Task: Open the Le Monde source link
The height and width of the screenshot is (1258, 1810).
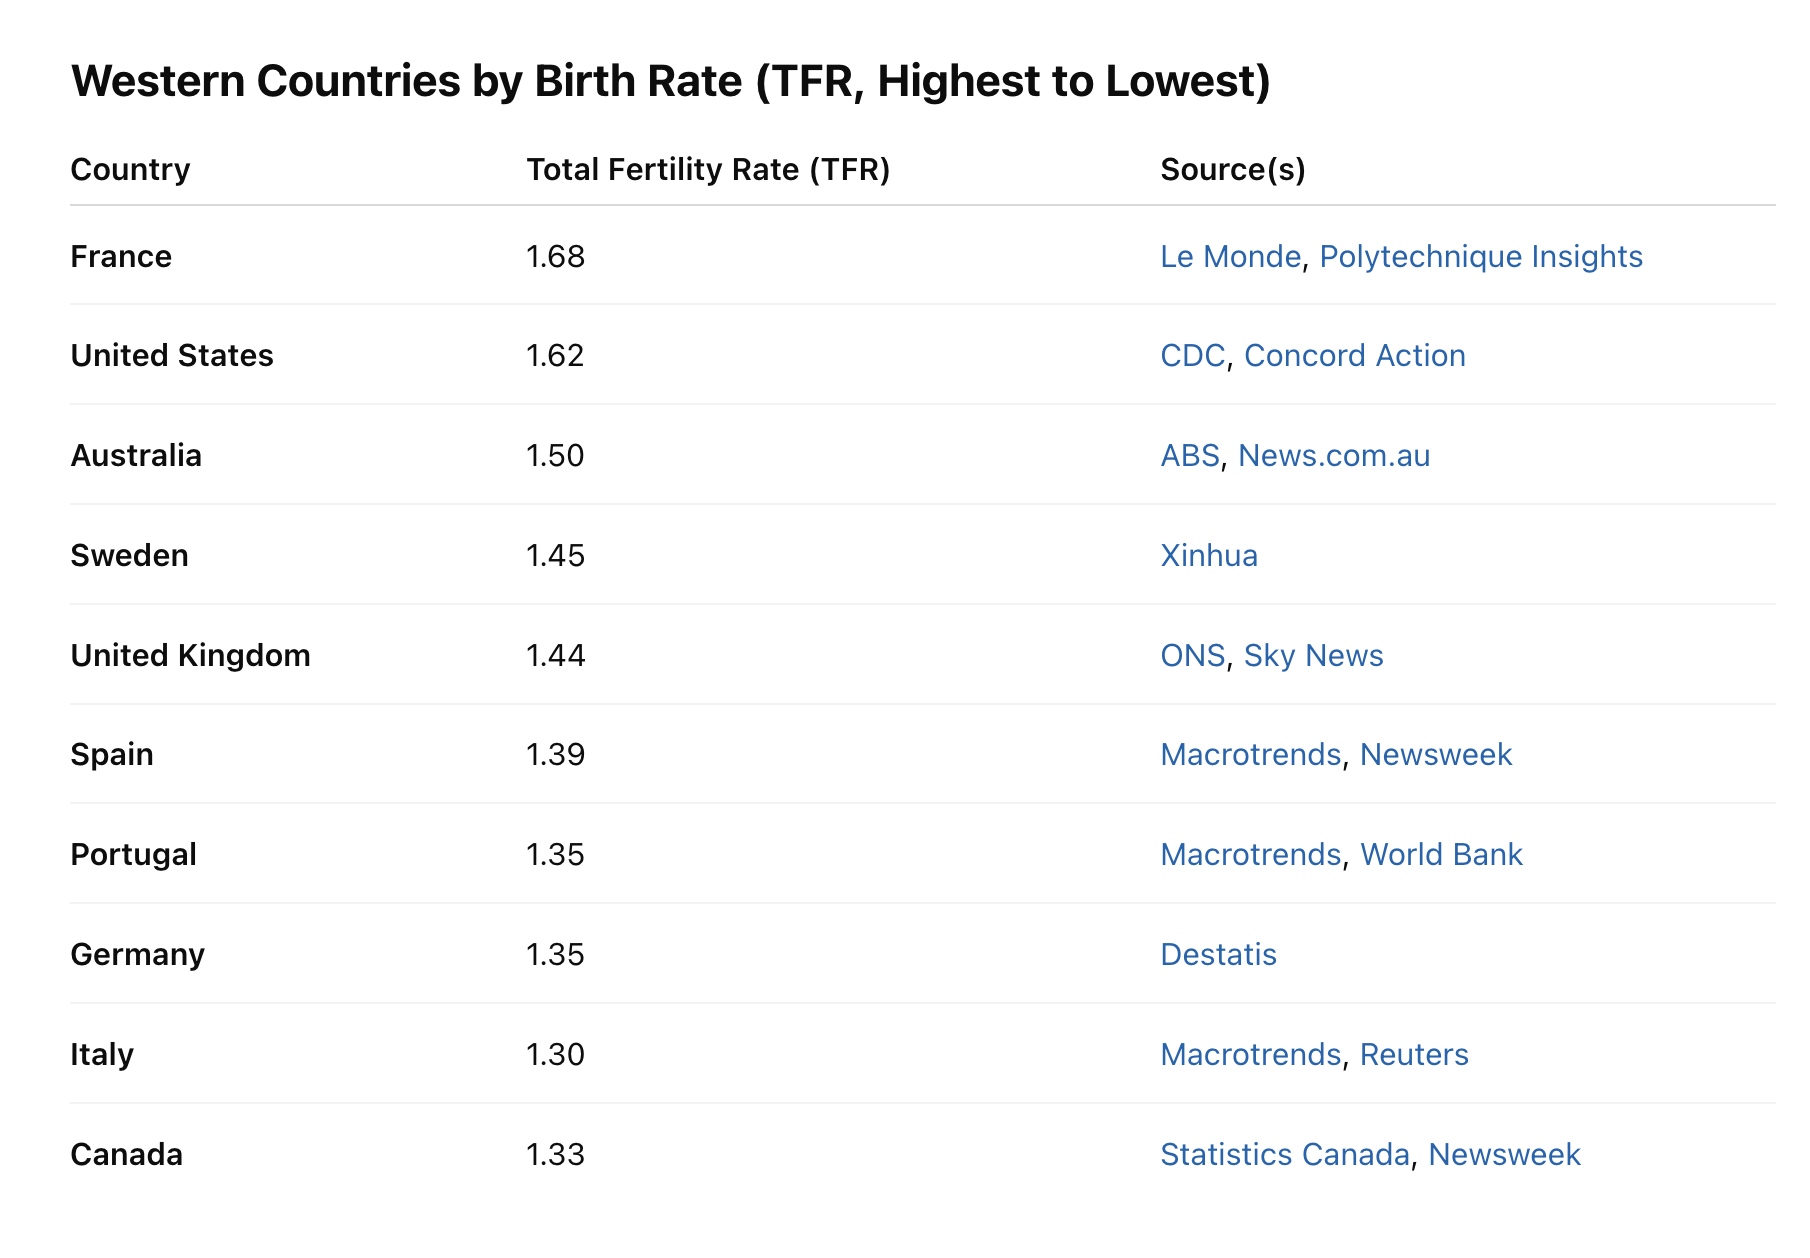Action: click(x=1230, y=257)
